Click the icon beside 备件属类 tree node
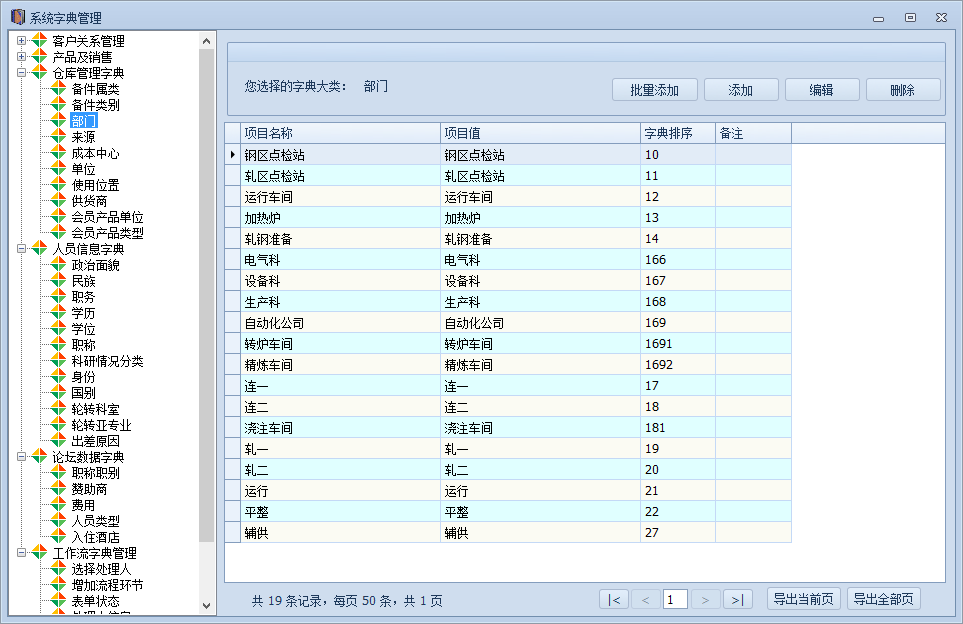The height and width of the screenshot is (624, 963). 58,89
